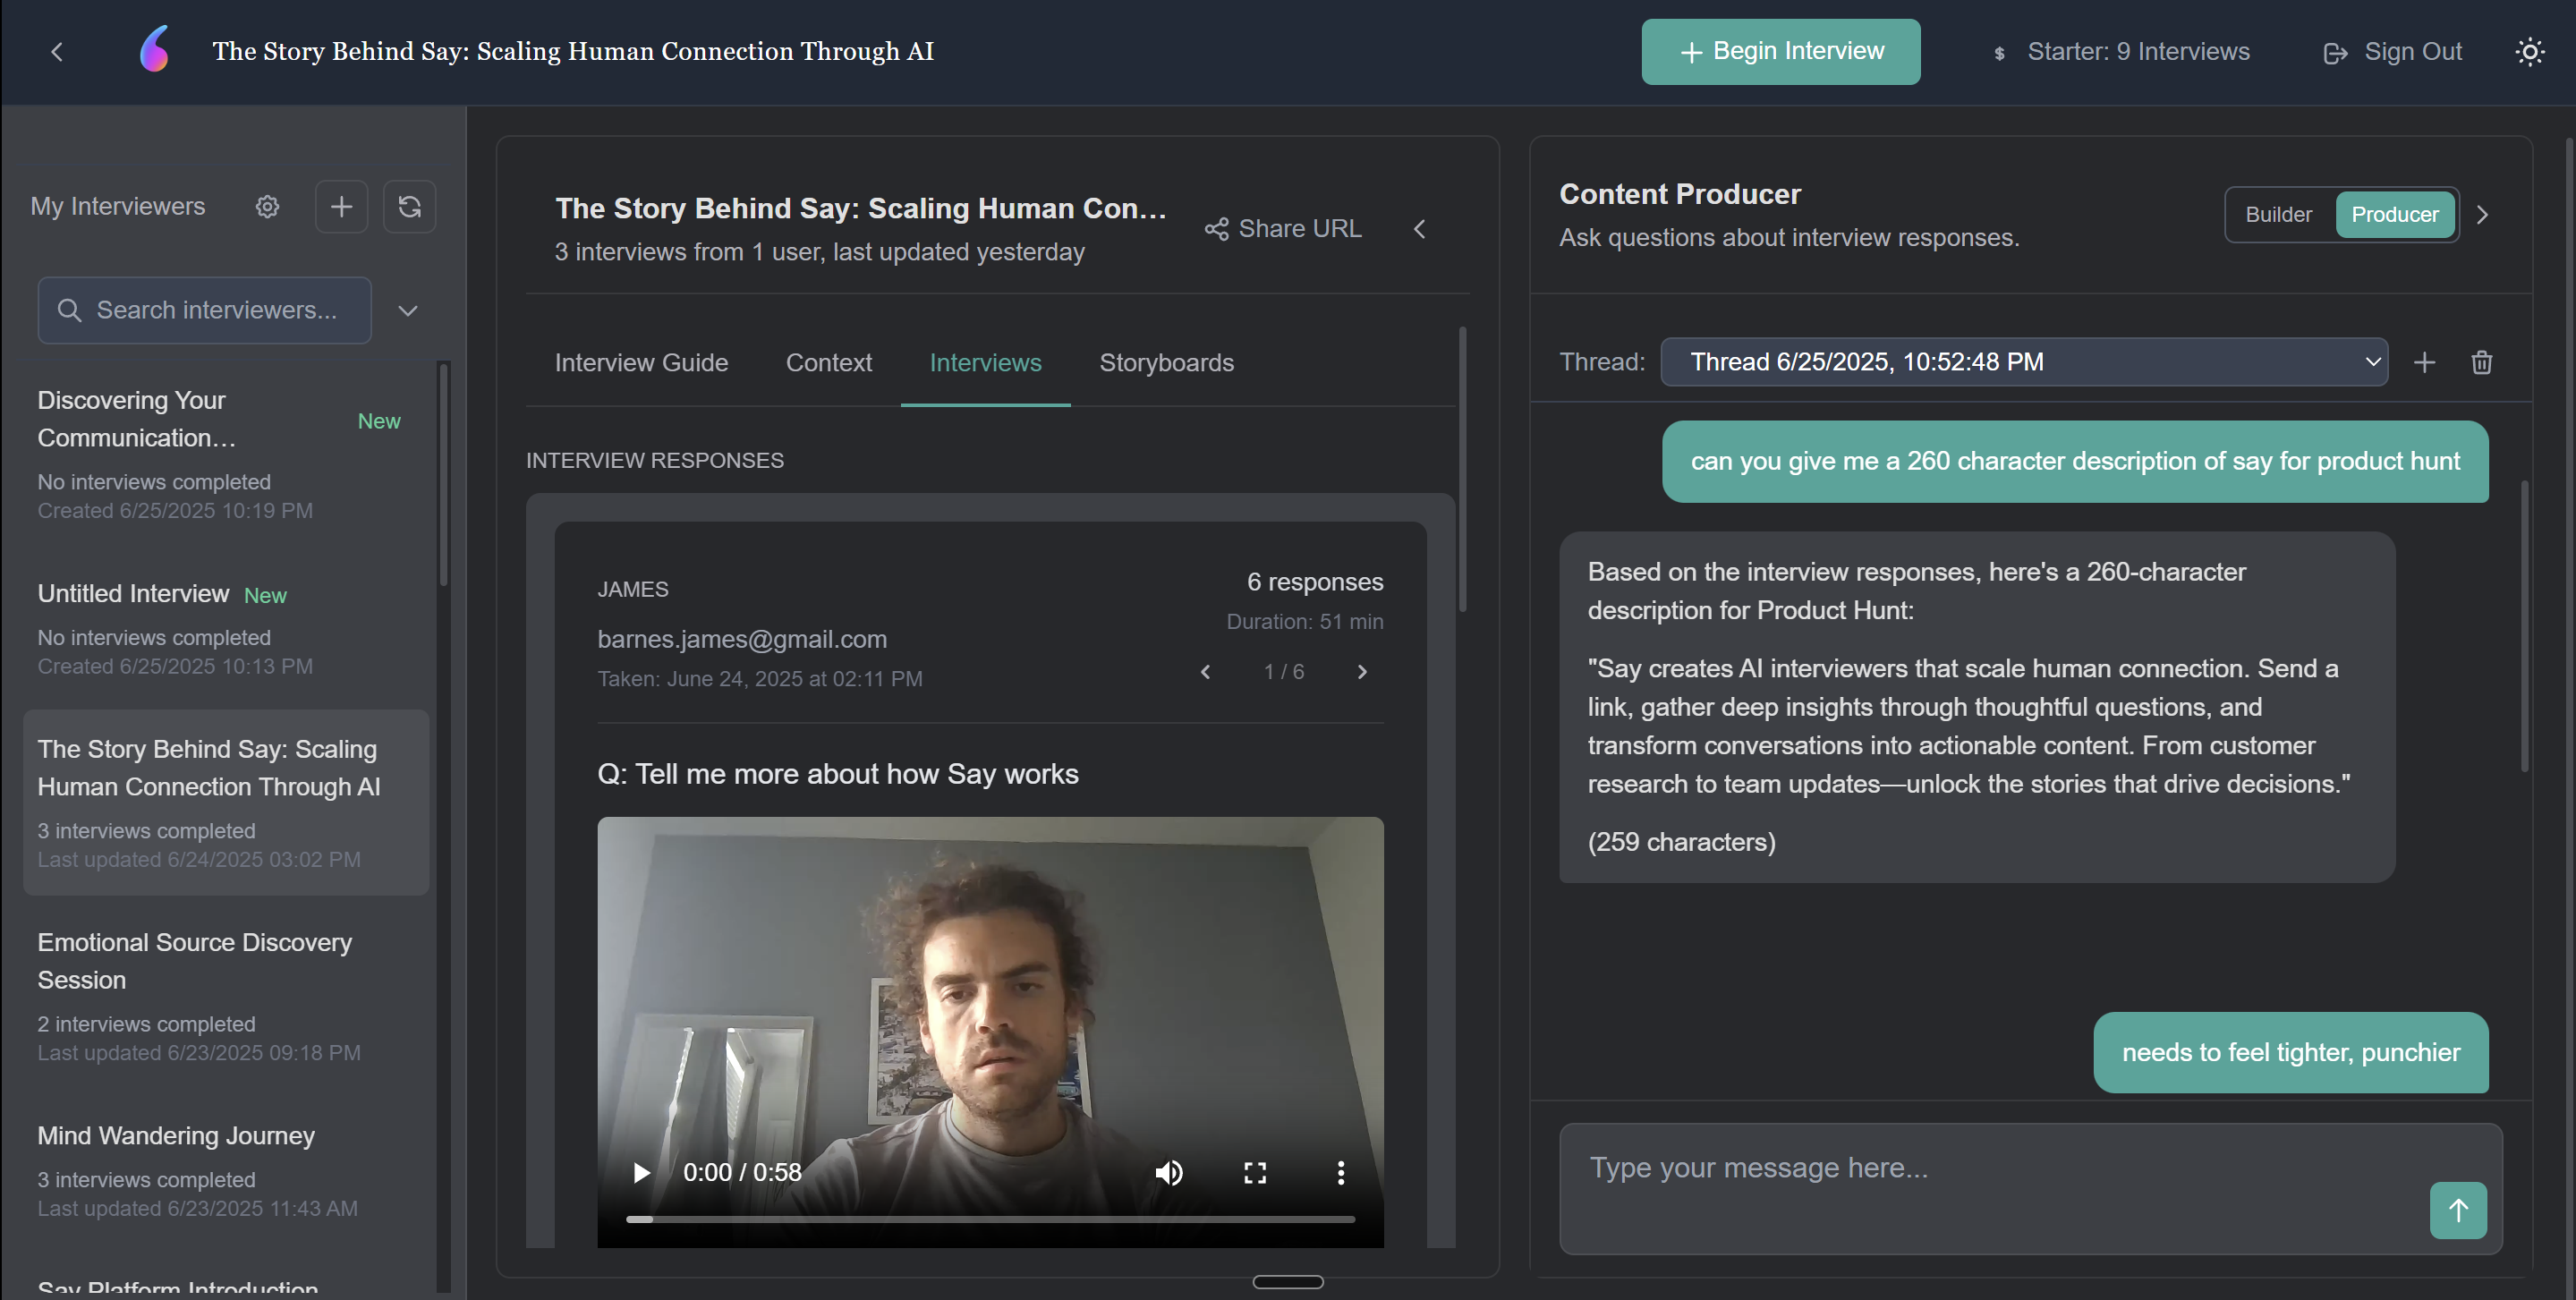Viewport: 2576px width, 1300px height.
Task: Create a new thread plus icon
Action: 2424,362
